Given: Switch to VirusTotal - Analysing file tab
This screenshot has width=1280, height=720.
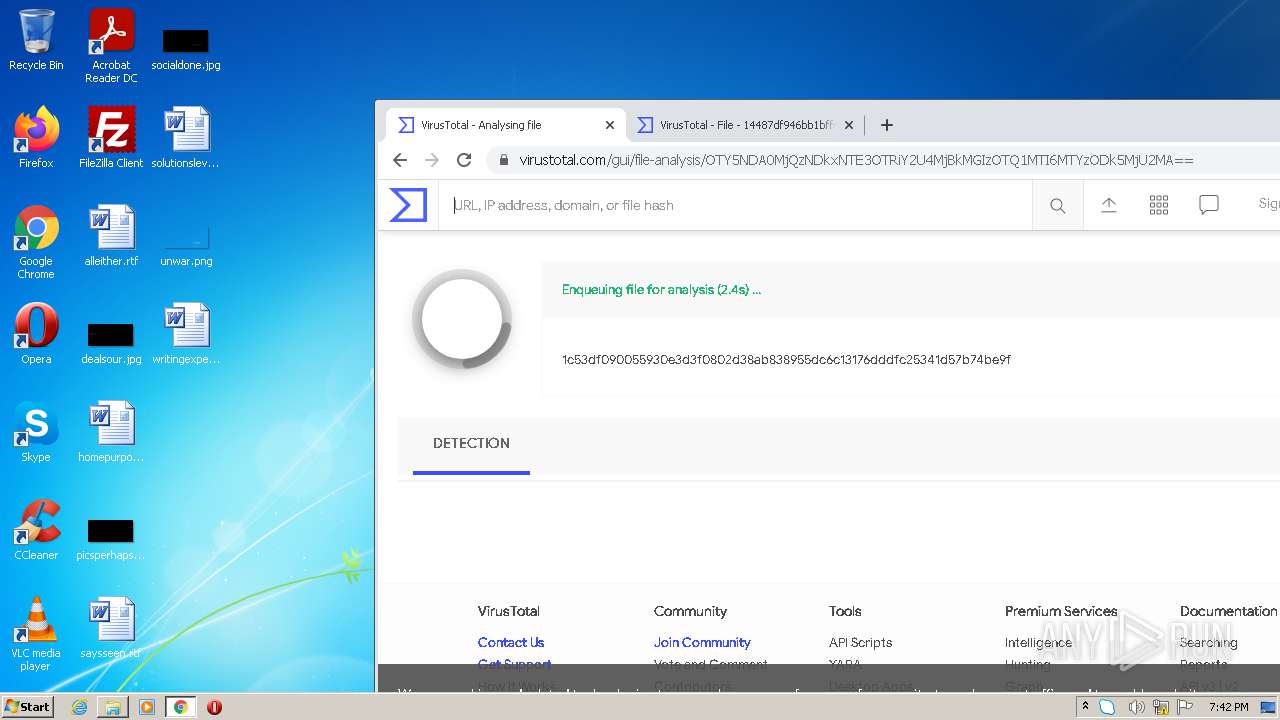Looking at the screenshot, I should 506,125.
